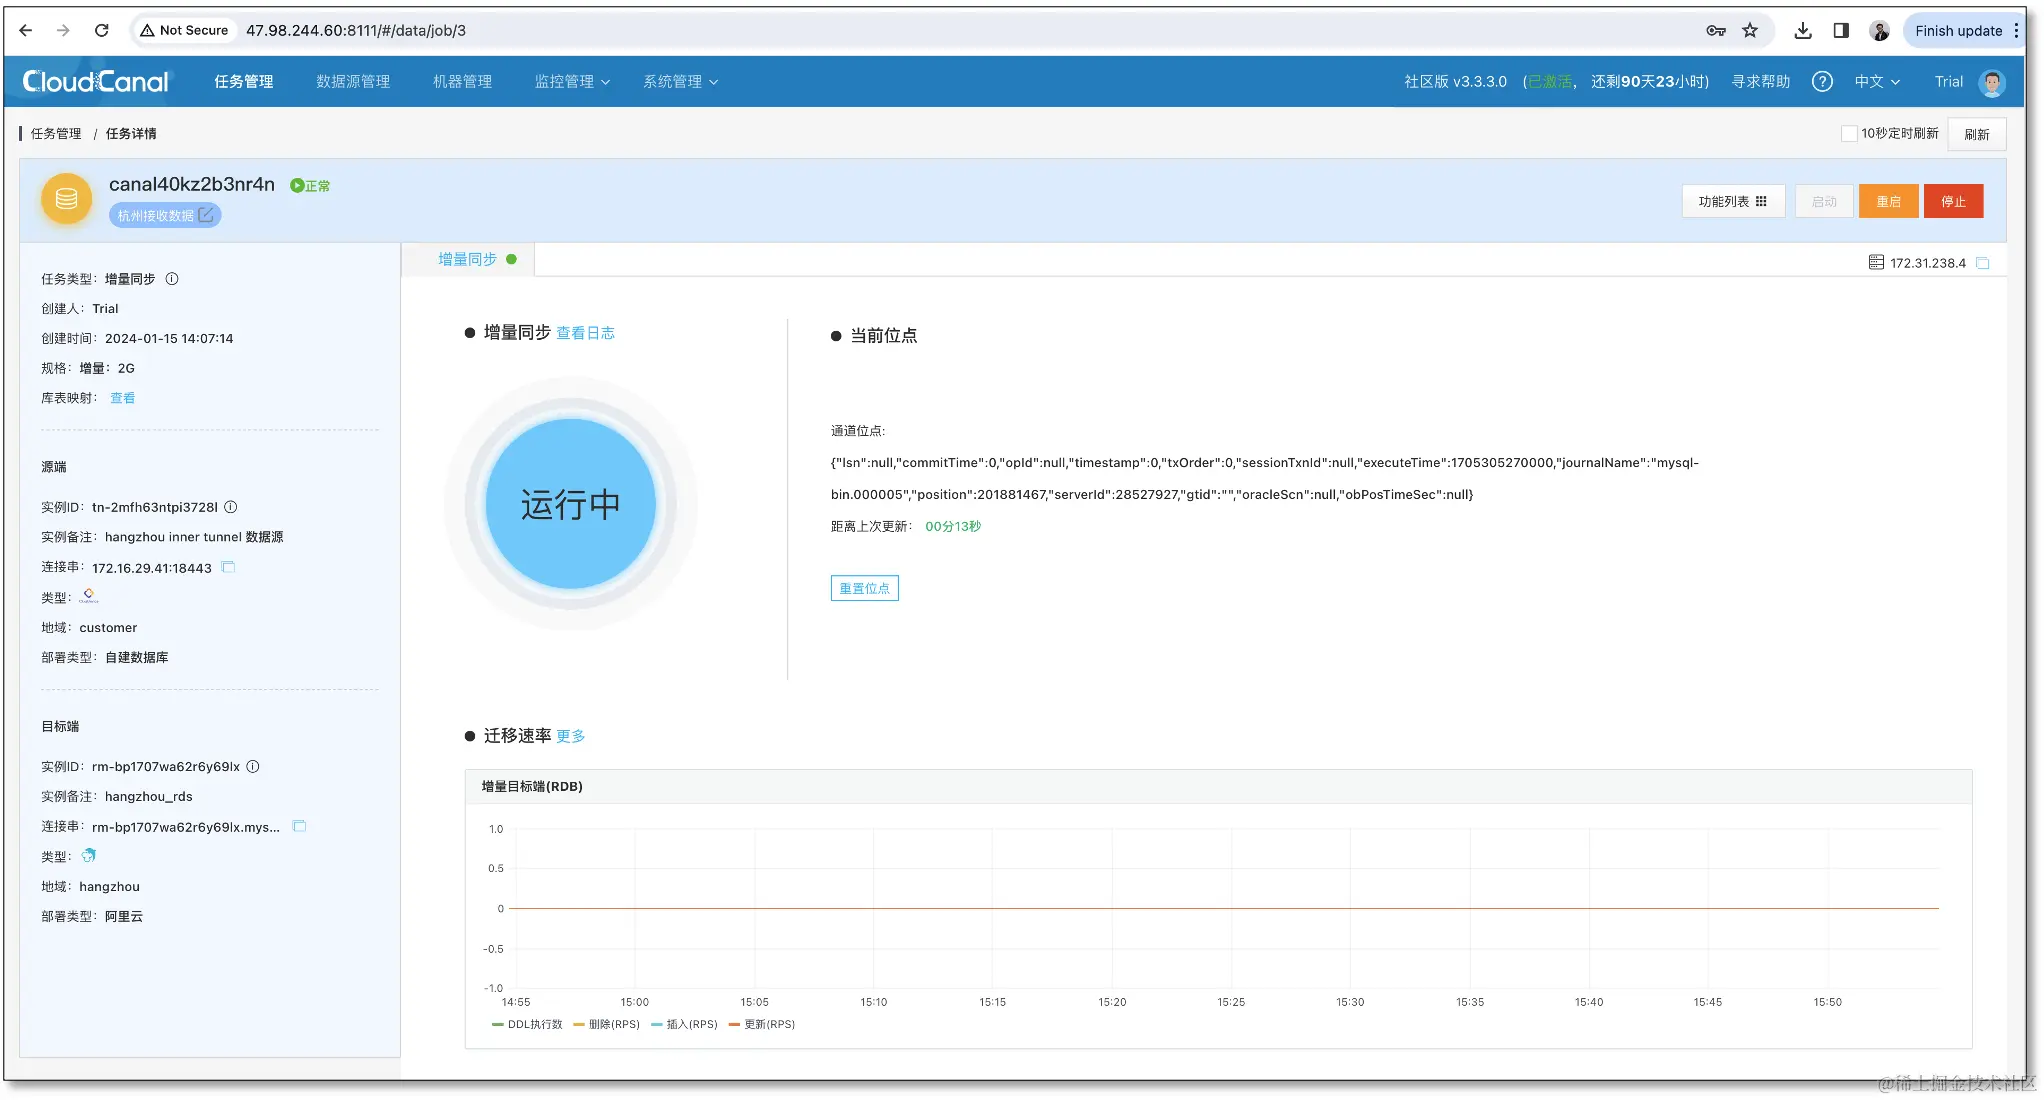Click the 运行中 circular progress indicator
The height and width of the screenshot is (1100, 2044).
[x=570, y=504]
